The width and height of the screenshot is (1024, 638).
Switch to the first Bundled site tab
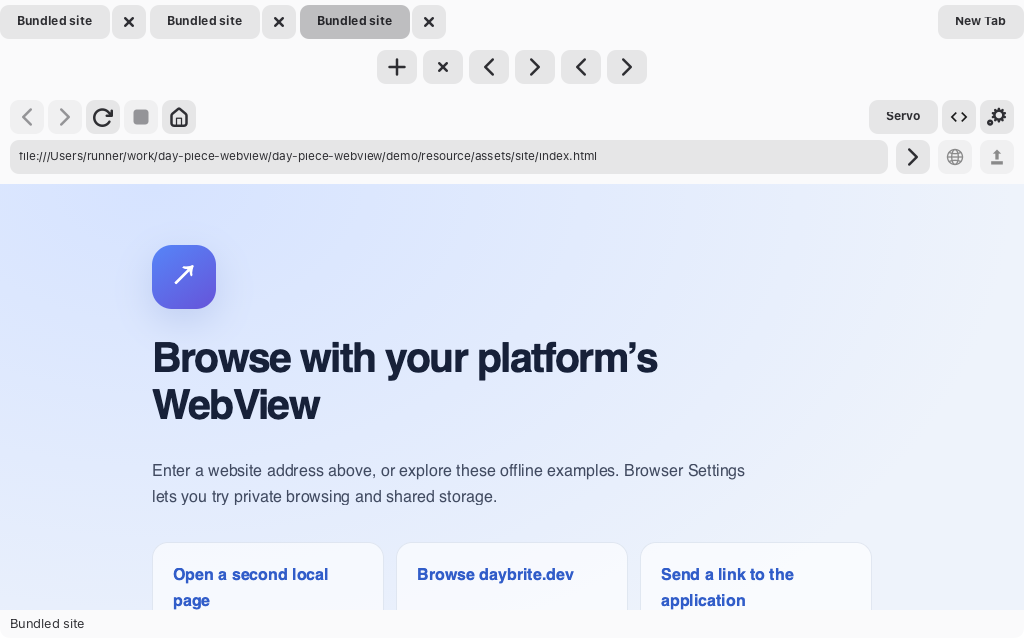point(55,22)
